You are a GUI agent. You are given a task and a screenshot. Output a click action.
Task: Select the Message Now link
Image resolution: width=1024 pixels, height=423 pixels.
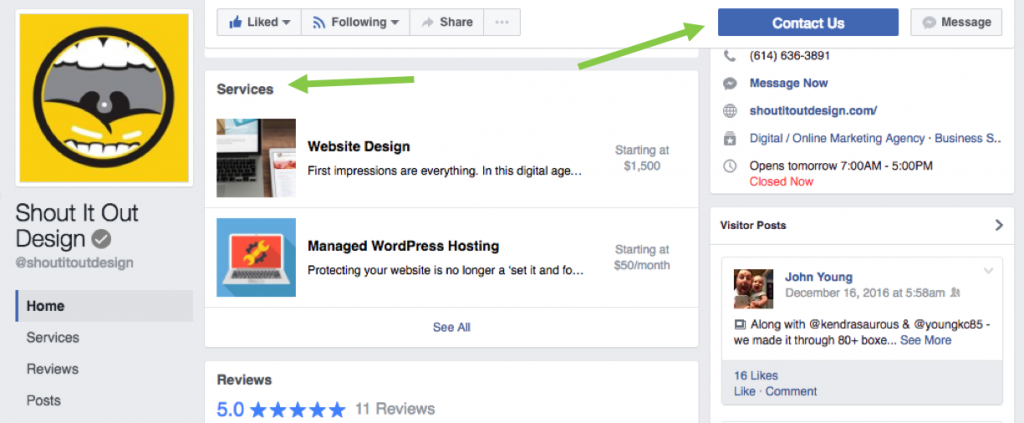tap(788, 83)
